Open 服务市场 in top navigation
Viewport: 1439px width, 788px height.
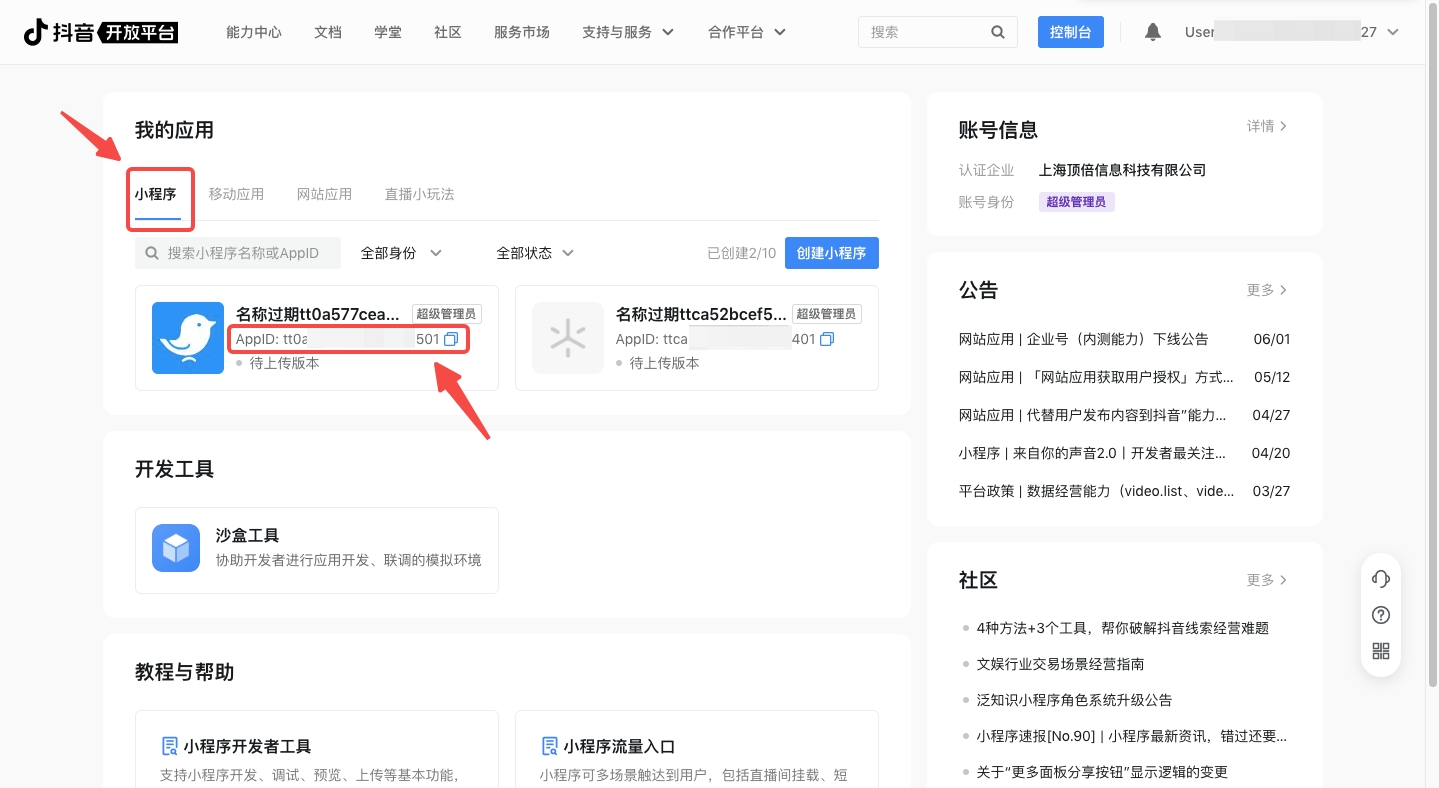[522, 32]
